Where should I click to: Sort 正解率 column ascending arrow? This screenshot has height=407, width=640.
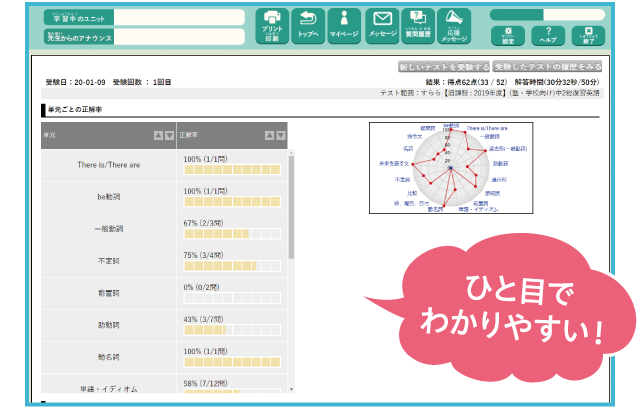269,136
